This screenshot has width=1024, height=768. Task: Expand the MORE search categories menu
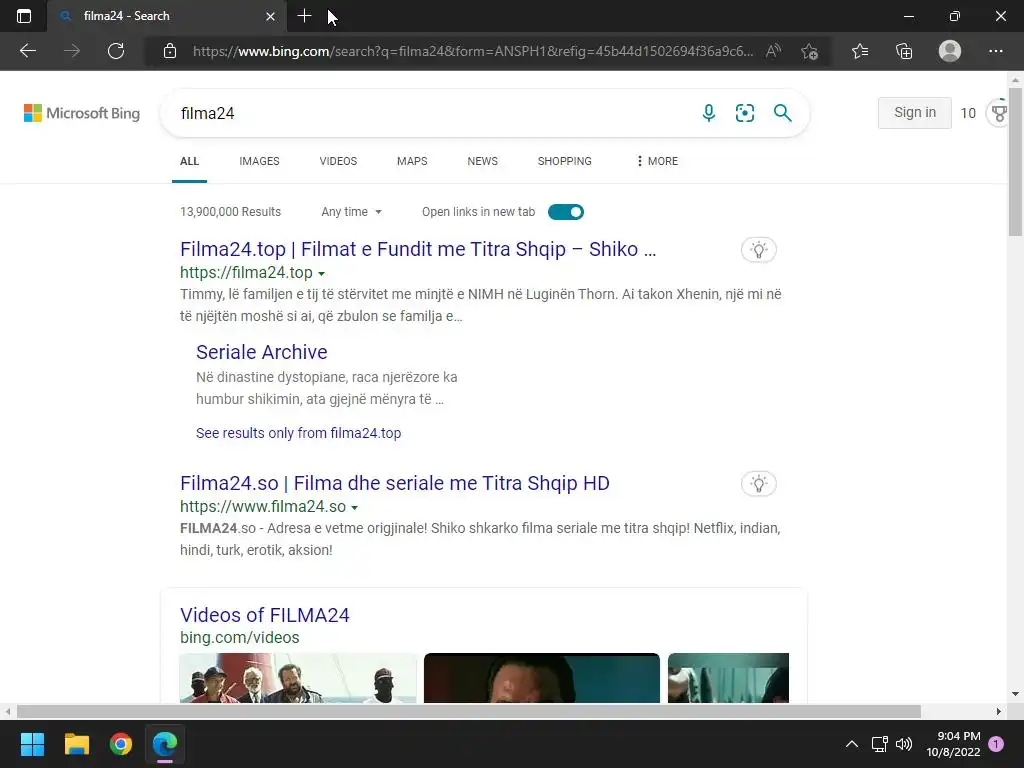pyautogui.click(x=657, y=161)
